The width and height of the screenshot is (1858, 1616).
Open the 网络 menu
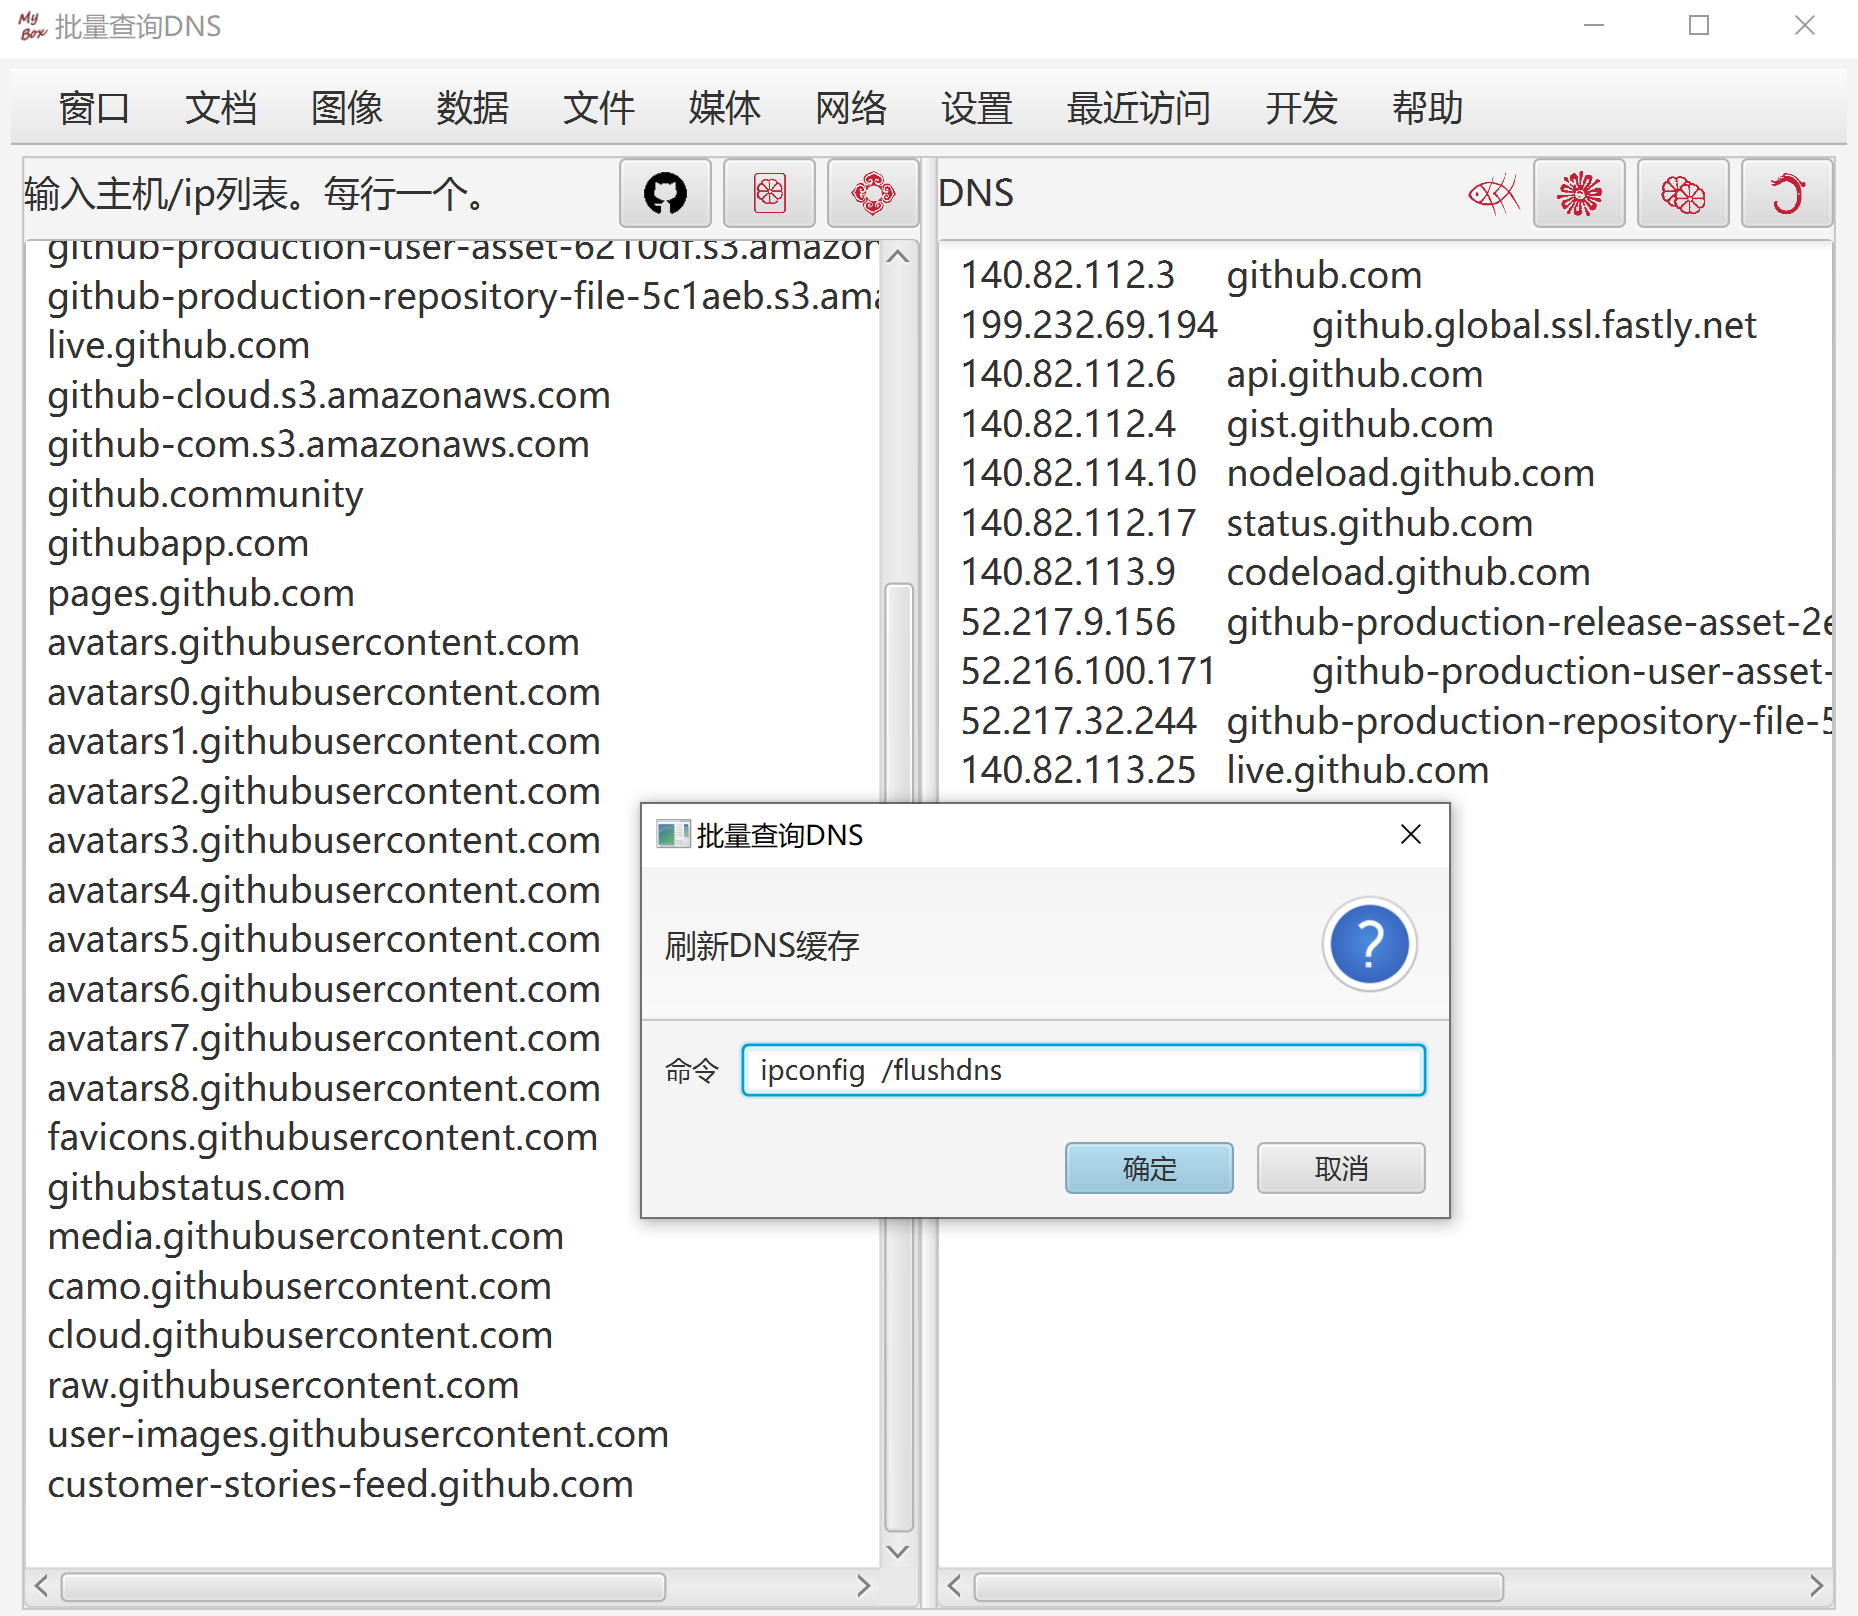850,108
